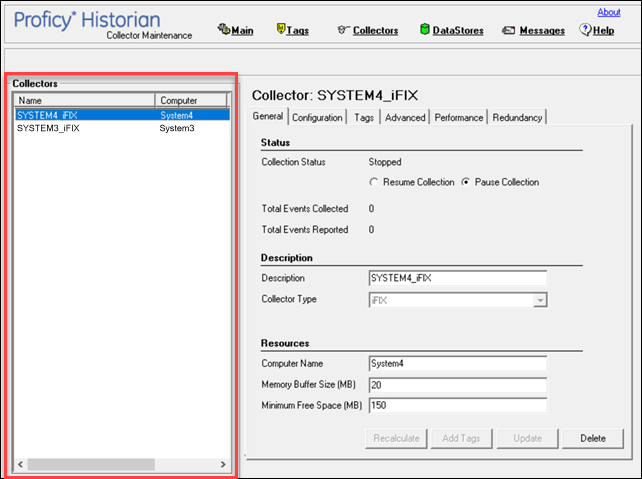Viewport: 642px width, 479px height.
Task: Open the Messages link
Action: click(542, 31)
